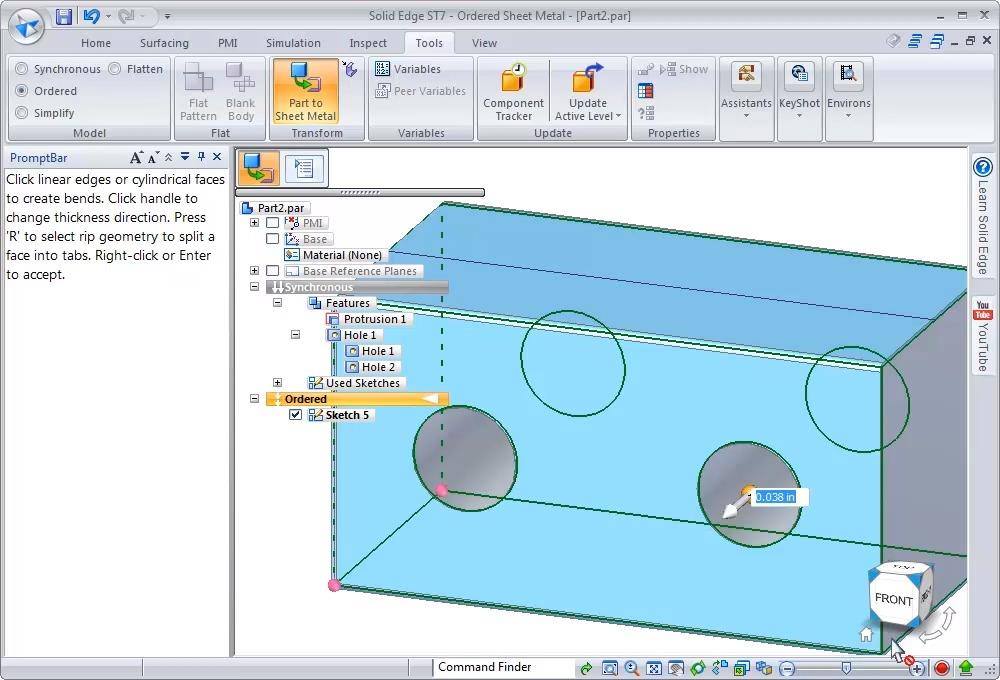Select the Inspect tab
The width and height of the screenshot is (1000, 680).
click(x=367, y=43)
